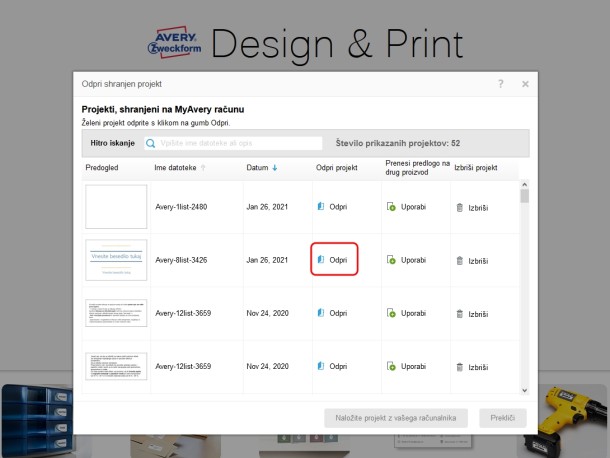Delete the Avery-8list-3426 project with Izbriši

pyautogui.click(x=476, y=260)
